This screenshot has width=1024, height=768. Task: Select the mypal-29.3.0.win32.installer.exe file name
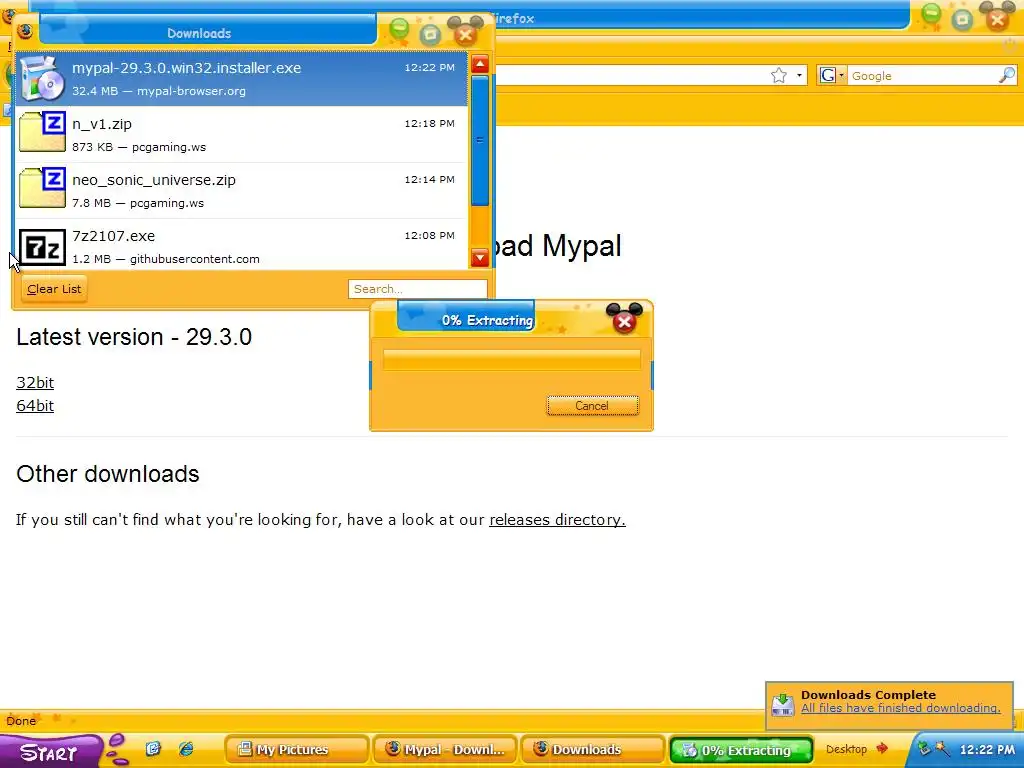coord(187,68)
